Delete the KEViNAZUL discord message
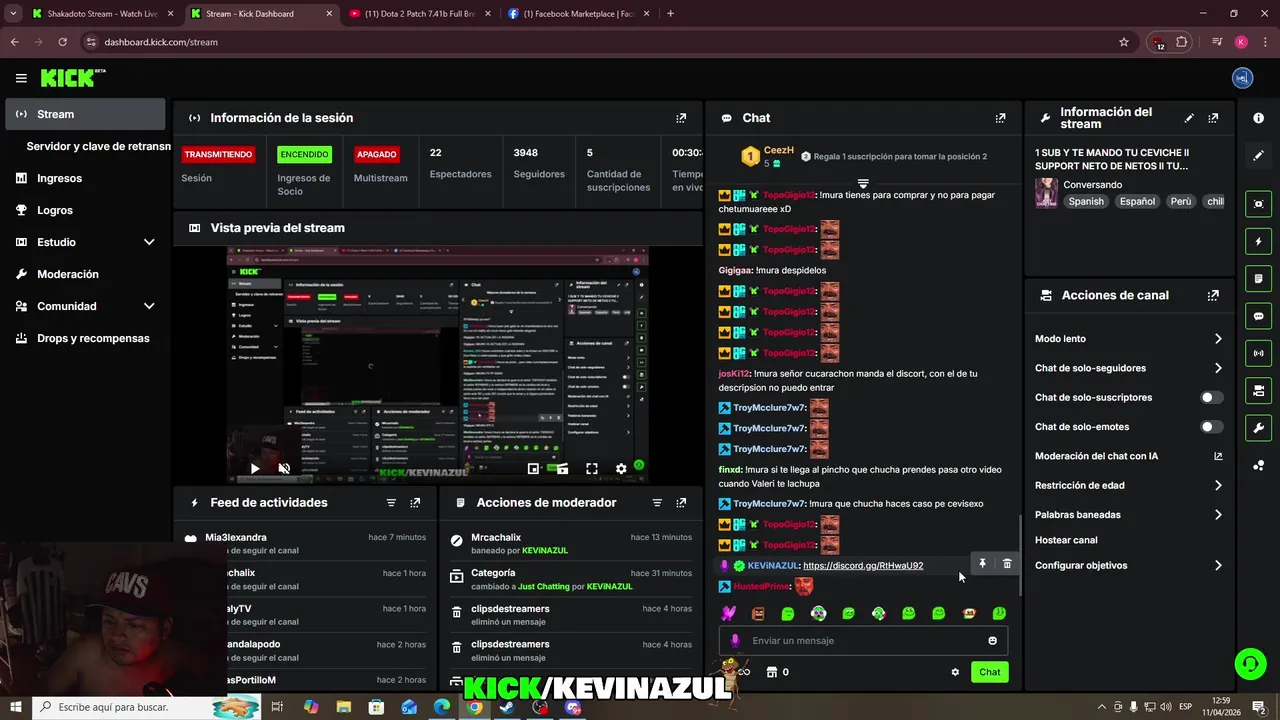This screenshot has height=720, width=1280. click(1007, 564)
